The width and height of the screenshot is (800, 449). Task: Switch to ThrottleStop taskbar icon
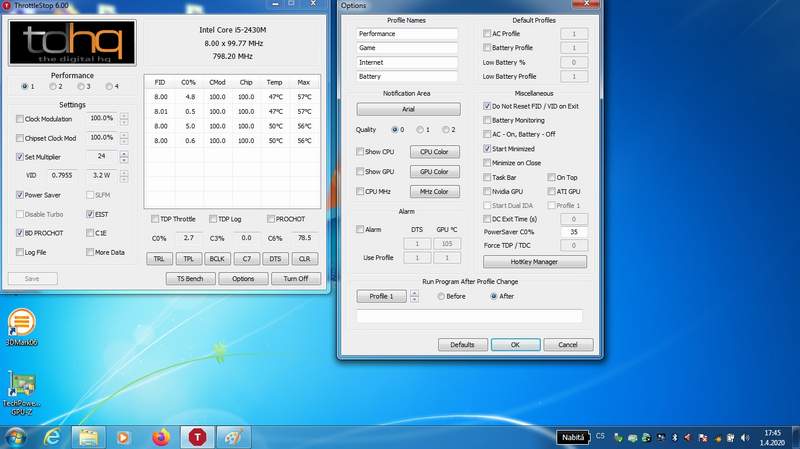pos(196,437)
